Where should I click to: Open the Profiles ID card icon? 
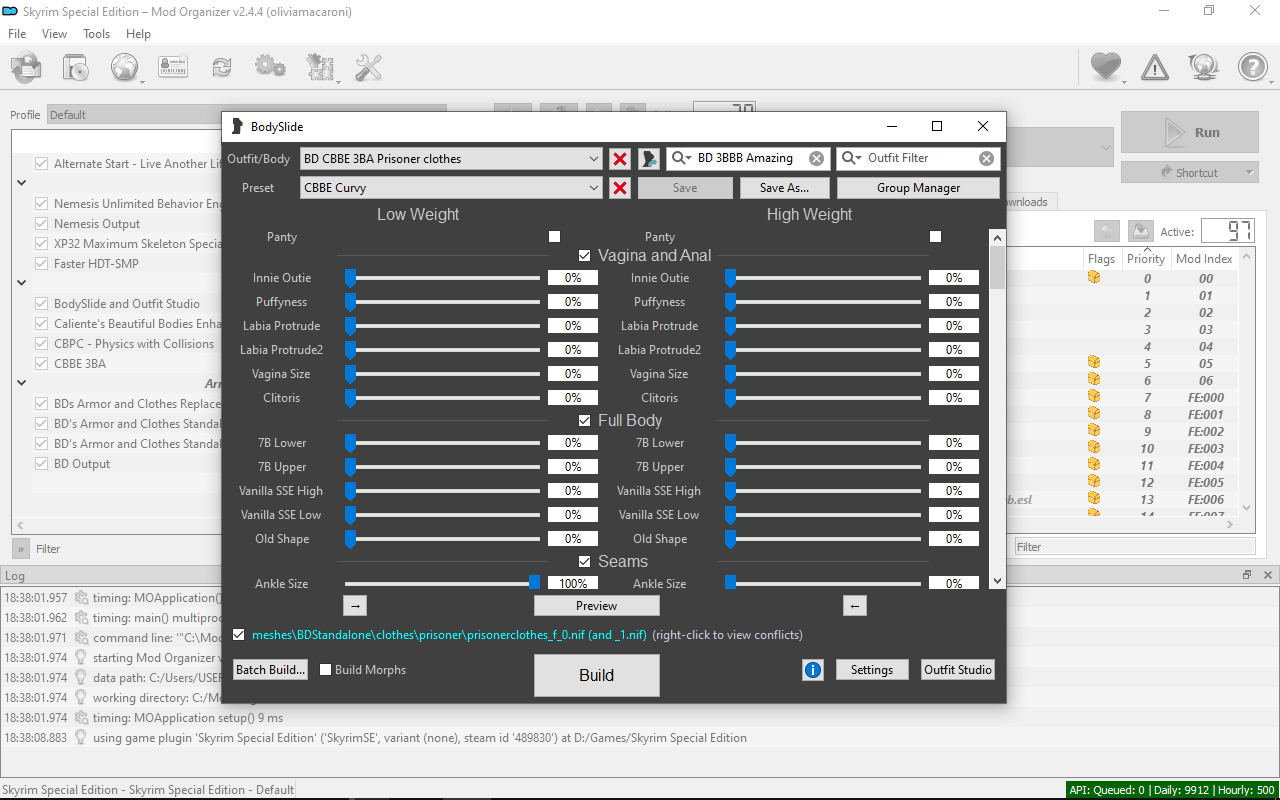point(174,67)
